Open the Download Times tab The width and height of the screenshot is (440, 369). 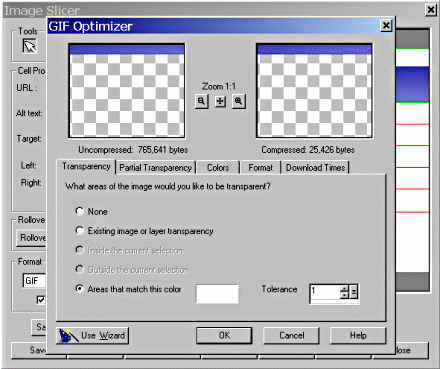[x=315, y=168]
